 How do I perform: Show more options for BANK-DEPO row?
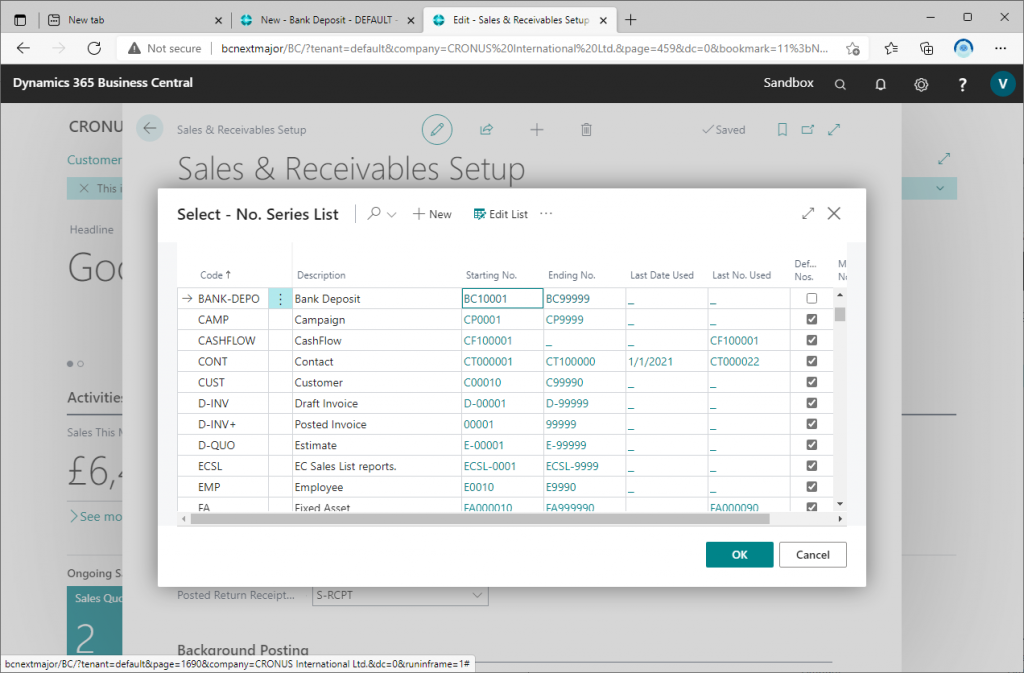[x=280, y=299]
